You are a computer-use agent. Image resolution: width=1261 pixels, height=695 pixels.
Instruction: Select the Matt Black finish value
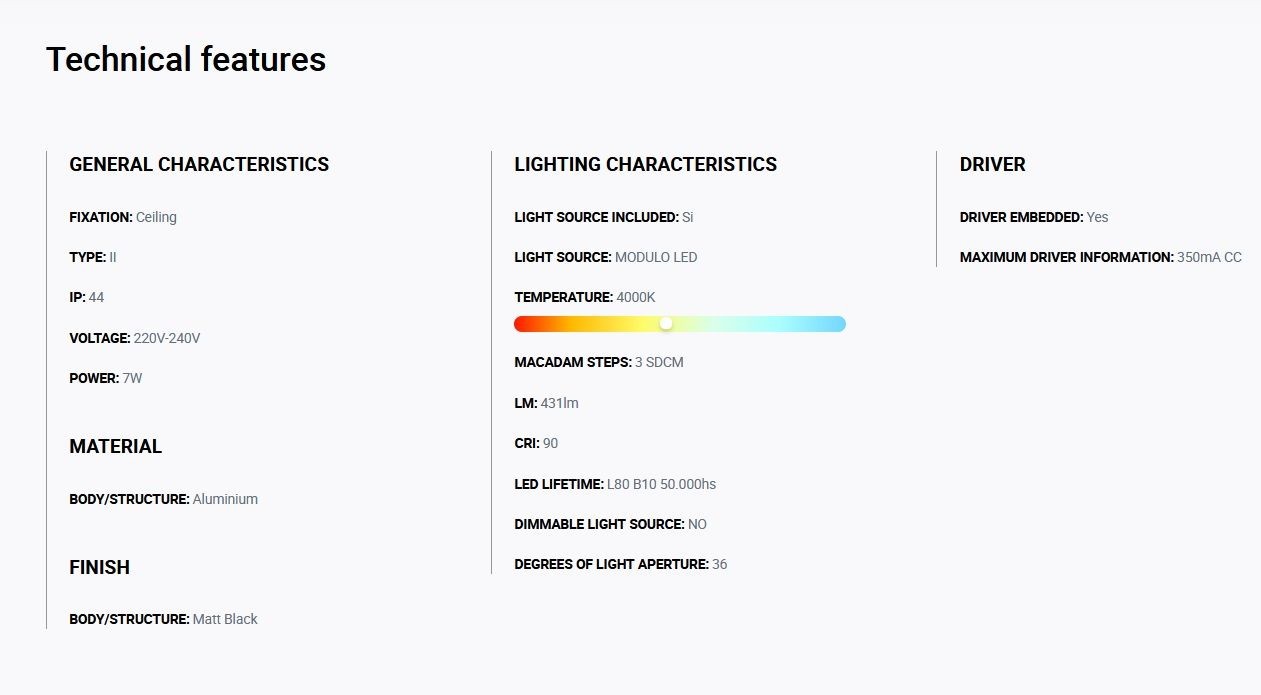tap(225, 619)
